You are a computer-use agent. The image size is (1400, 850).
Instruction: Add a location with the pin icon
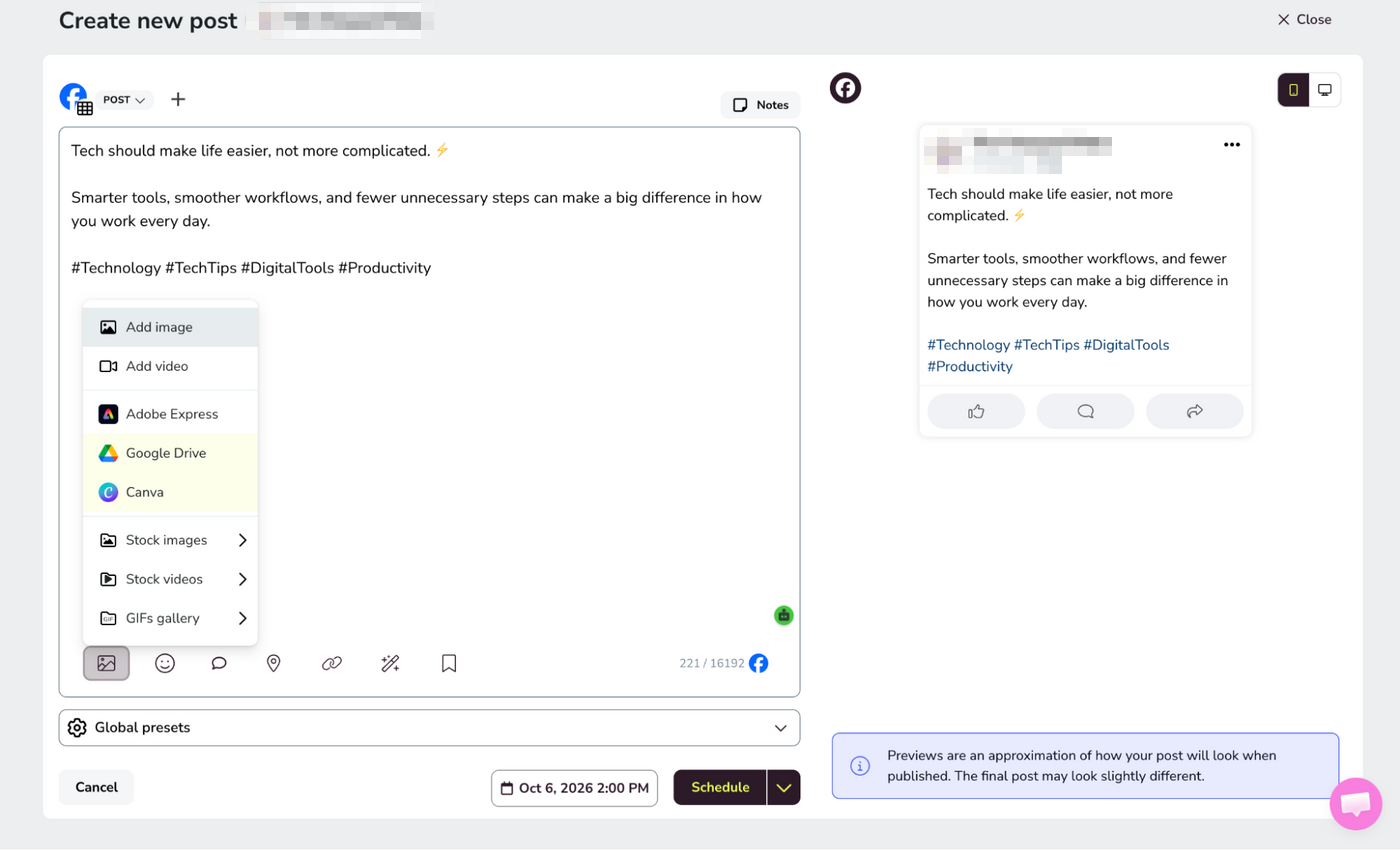click(x=273, y=663)
